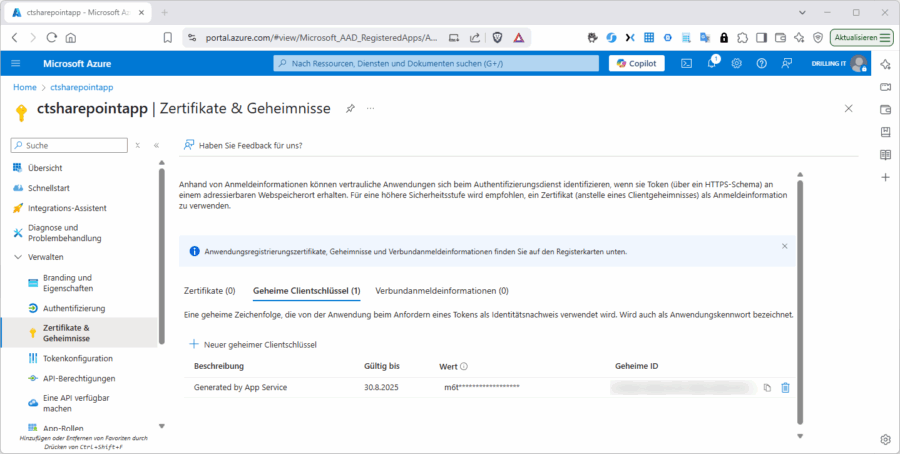900x454 pixels.
Task: Collapse the left navigation with double chevron
Action: 156,146
